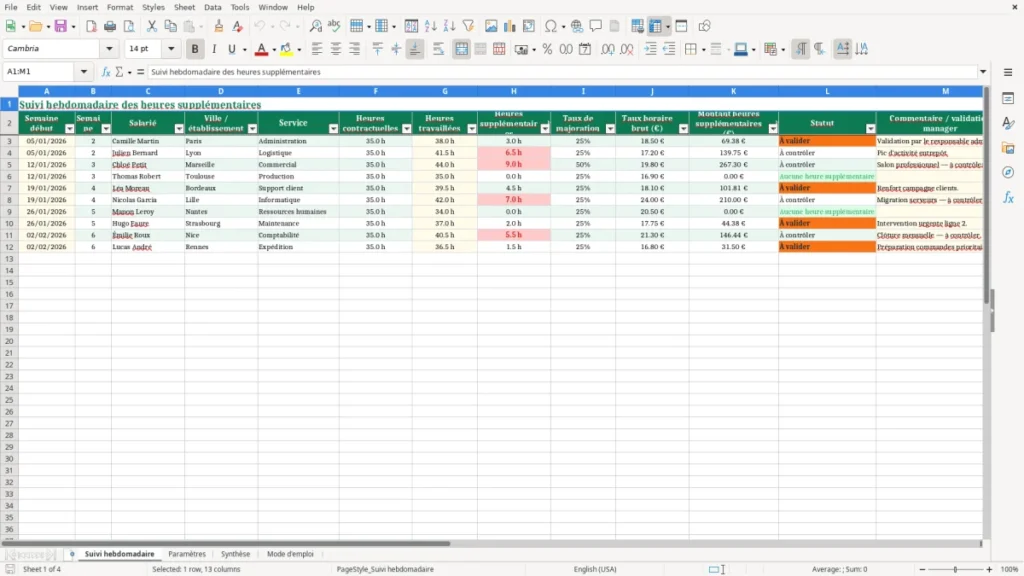
Task: Toggle Underline formatting
Action: tap(231, 49)
